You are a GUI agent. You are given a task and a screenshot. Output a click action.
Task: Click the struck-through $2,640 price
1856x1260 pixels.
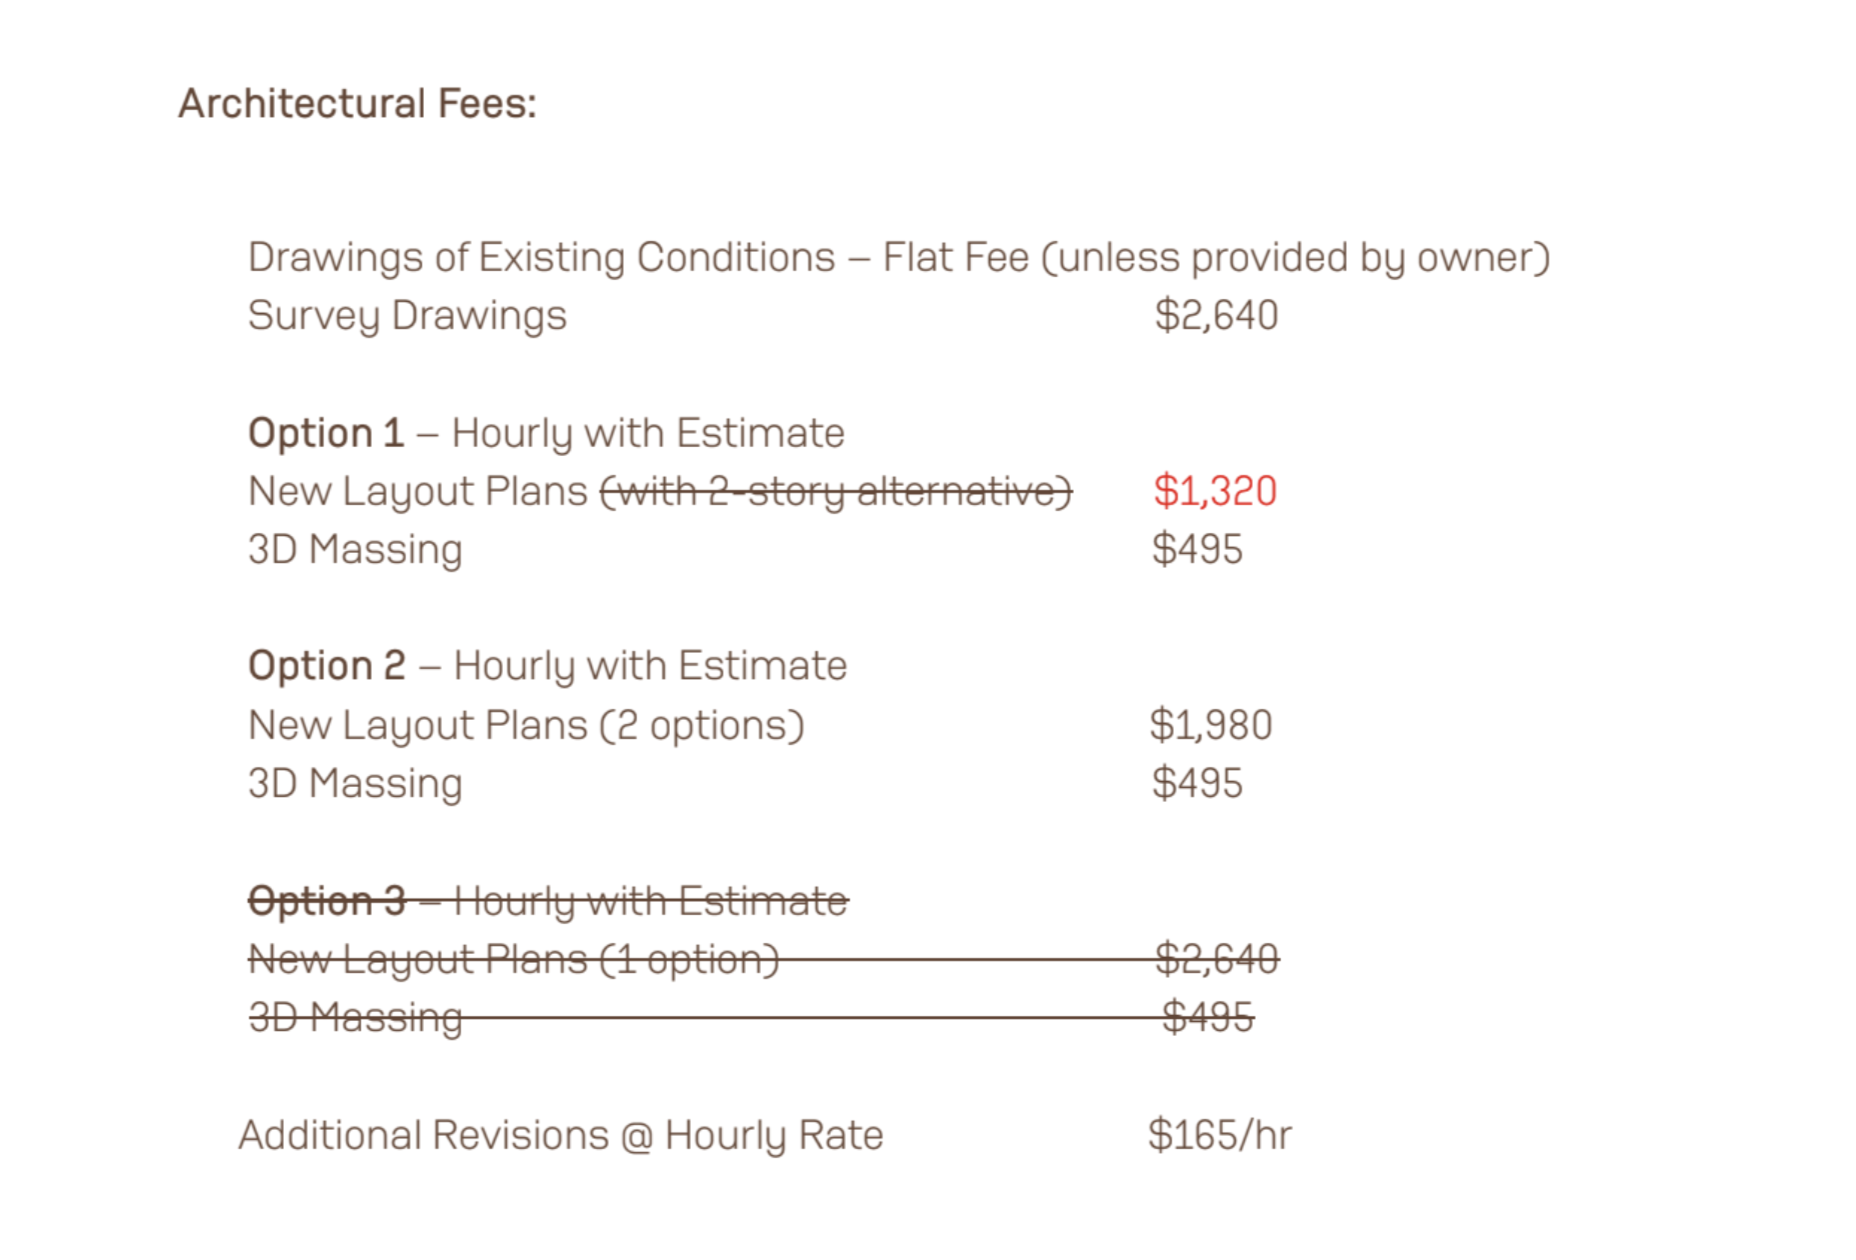(1216, 960)
